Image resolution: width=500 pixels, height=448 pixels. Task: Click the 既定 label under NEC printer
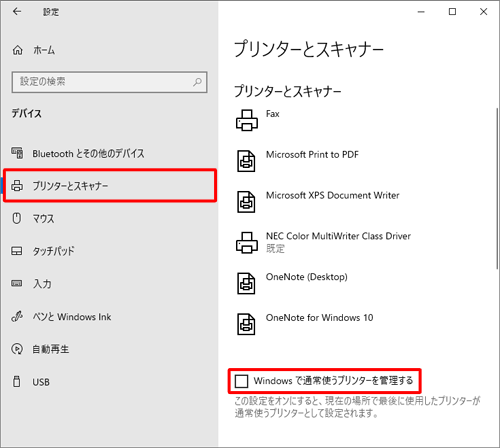tap(275, 249)
